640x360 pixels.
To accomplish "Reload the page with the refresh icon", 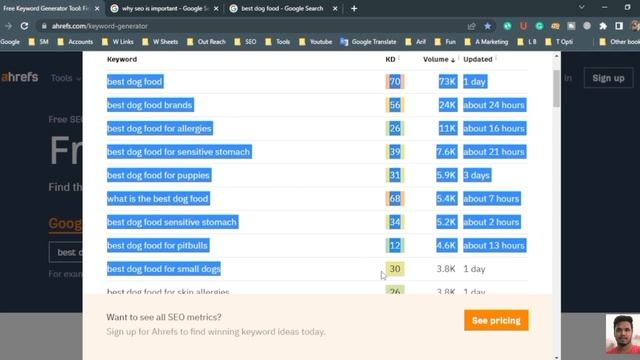I will pos(24,26).
